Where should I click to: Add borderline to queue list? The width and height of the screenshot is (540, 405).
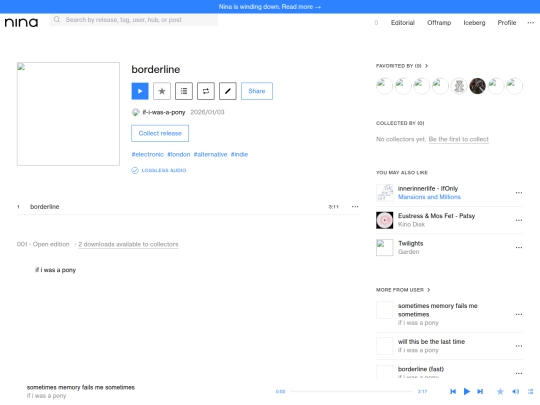[x=184, y=91]
